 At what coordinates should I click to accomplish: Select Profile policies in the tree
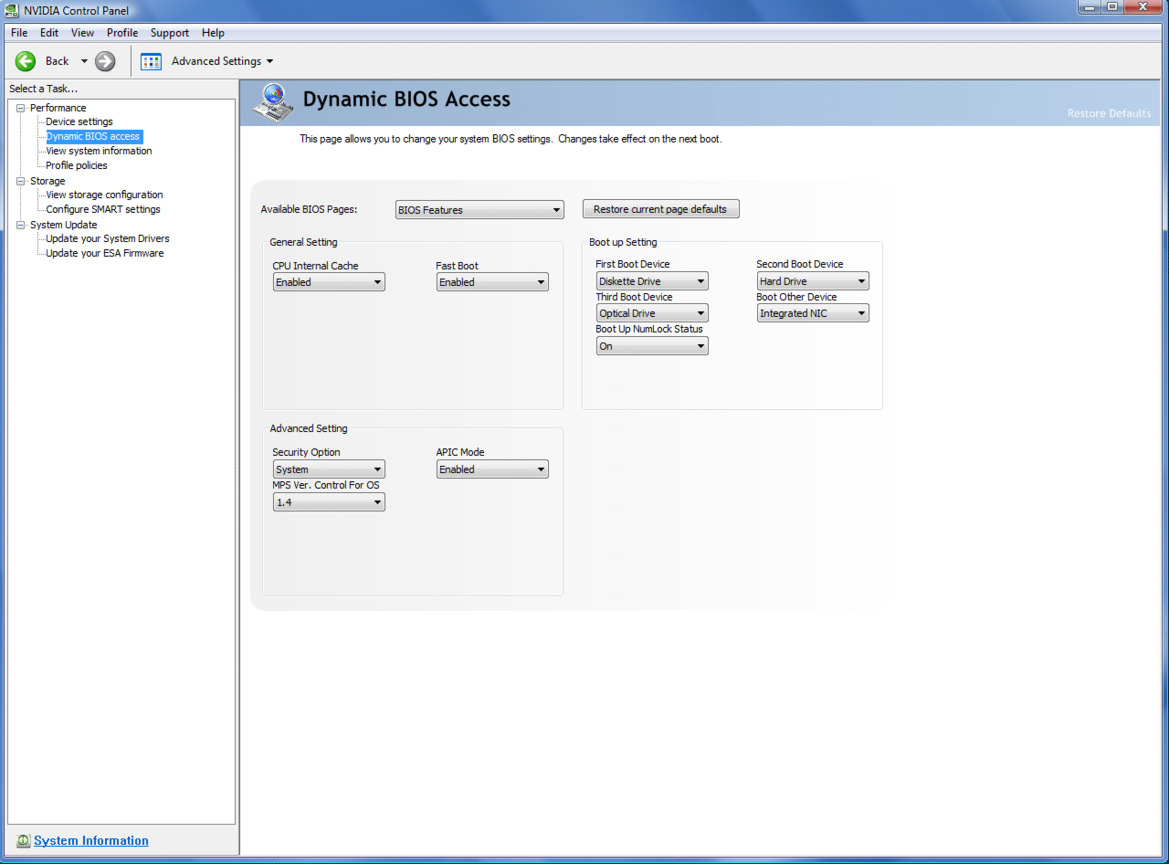(76, 165)
